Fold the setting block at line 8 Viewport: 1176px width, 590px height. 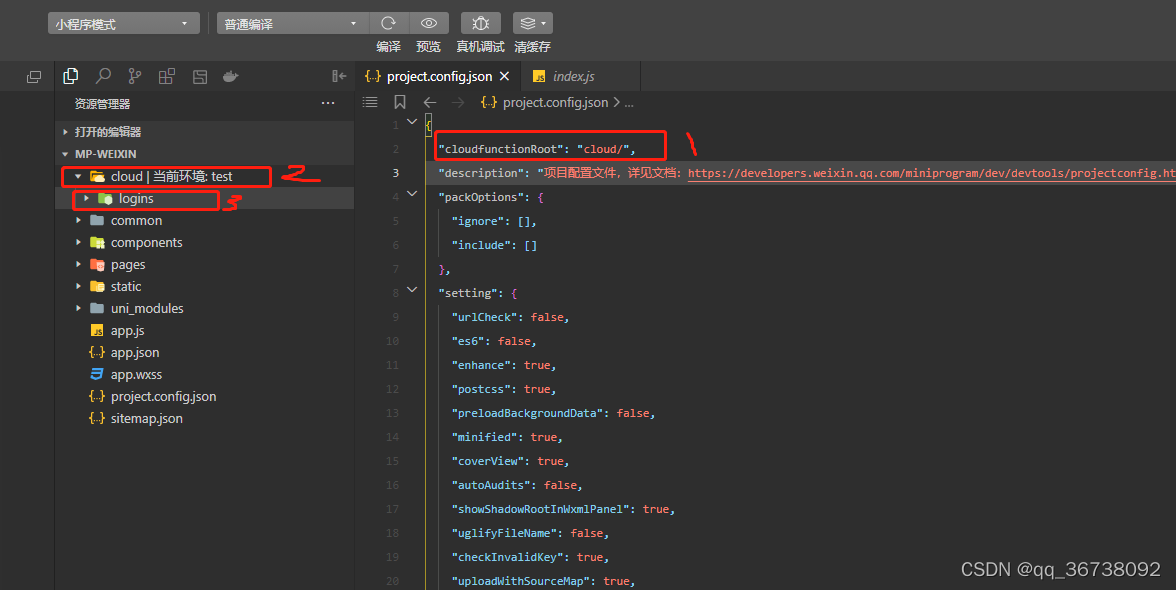pos(412,289)
